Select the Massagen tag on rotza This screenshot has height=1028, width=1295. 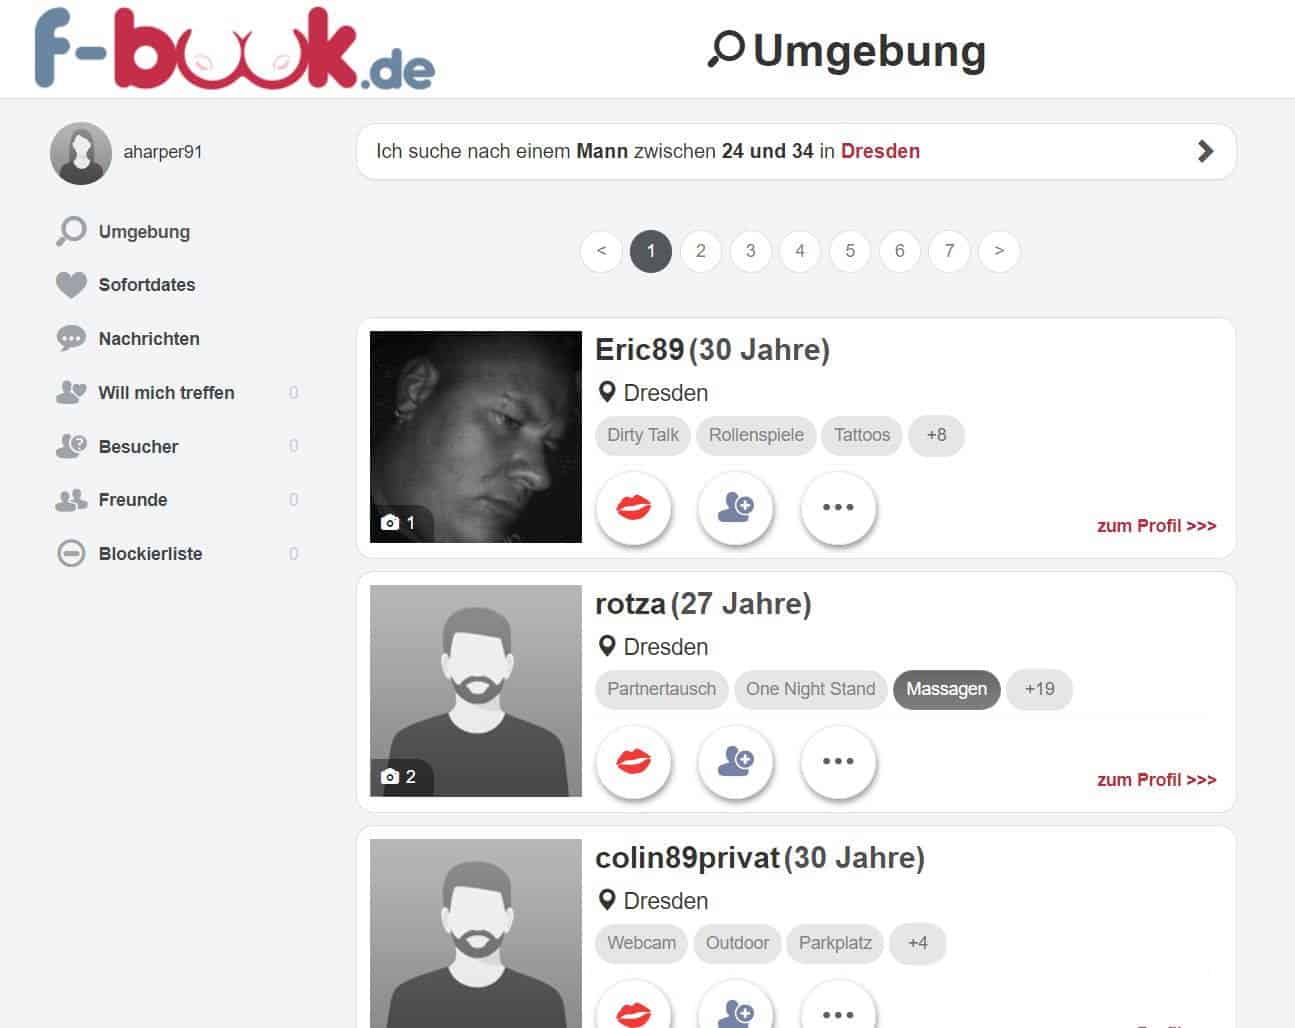click(x=946, y=689)
